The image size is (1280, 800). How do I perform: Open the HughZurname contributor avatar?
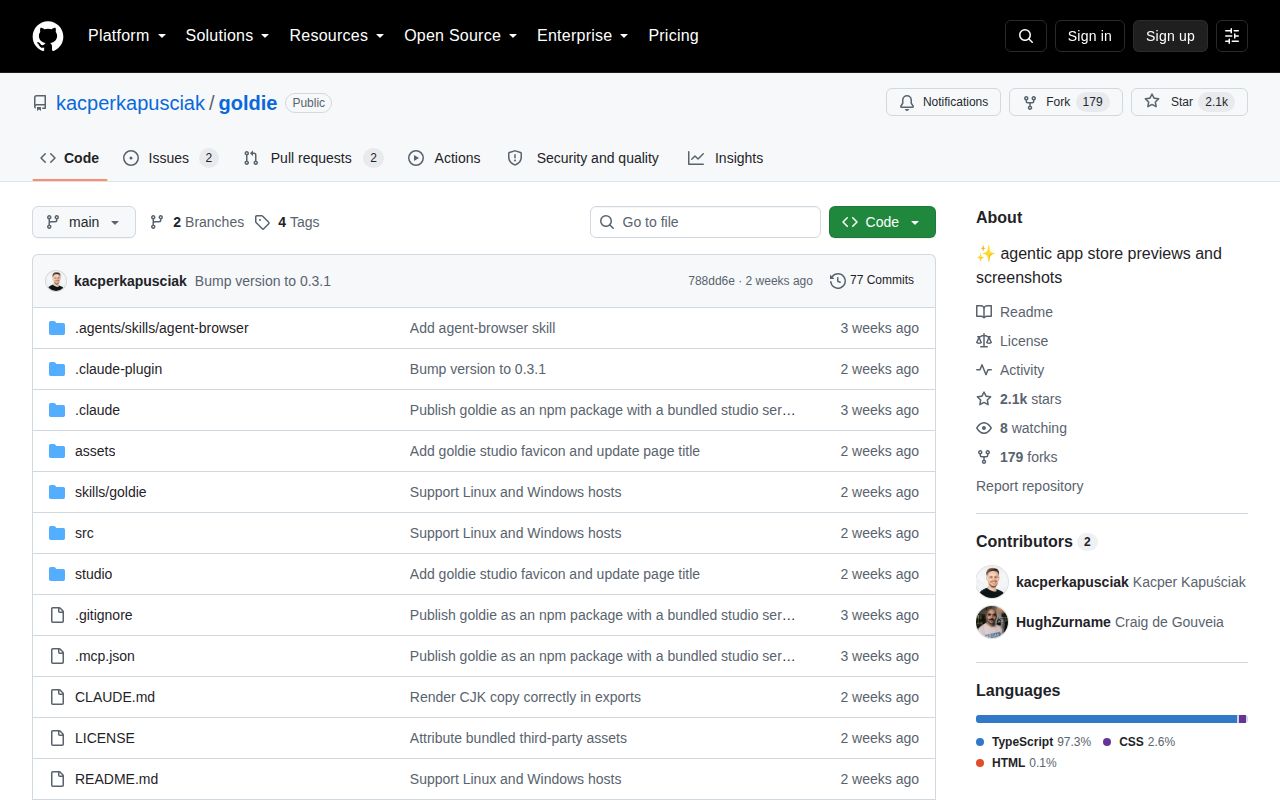click(992, 622)
